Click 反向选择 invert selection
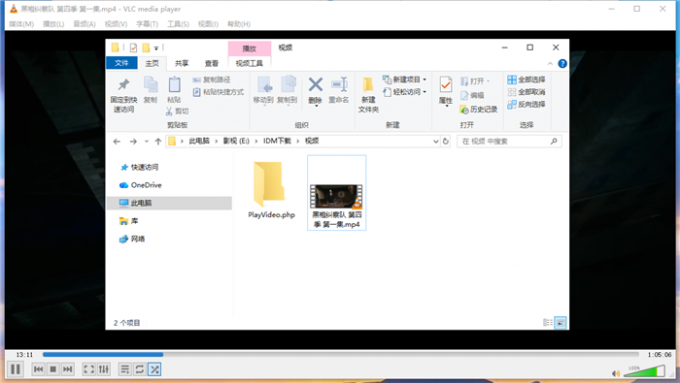Viewport: 680px width, 383px height. click(x=526, y=105)
